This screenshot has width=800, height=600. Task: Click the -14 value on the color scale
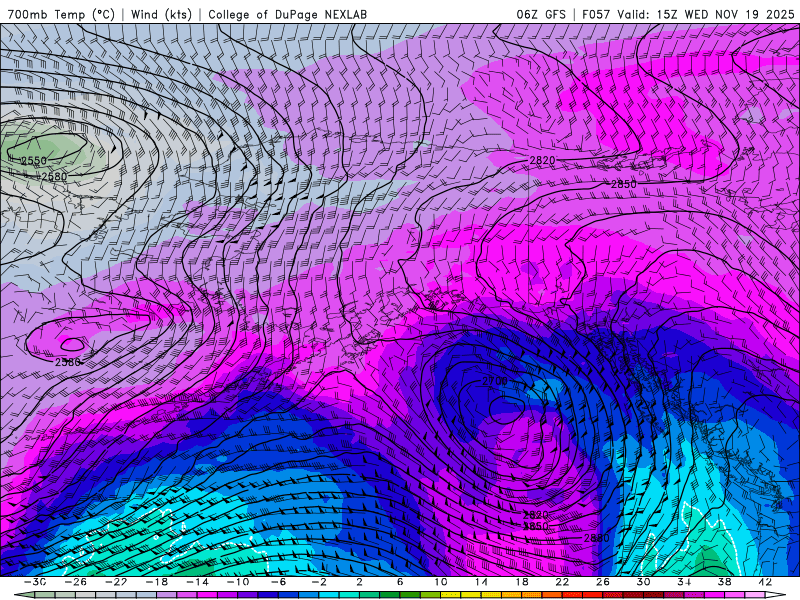(197, 582)
